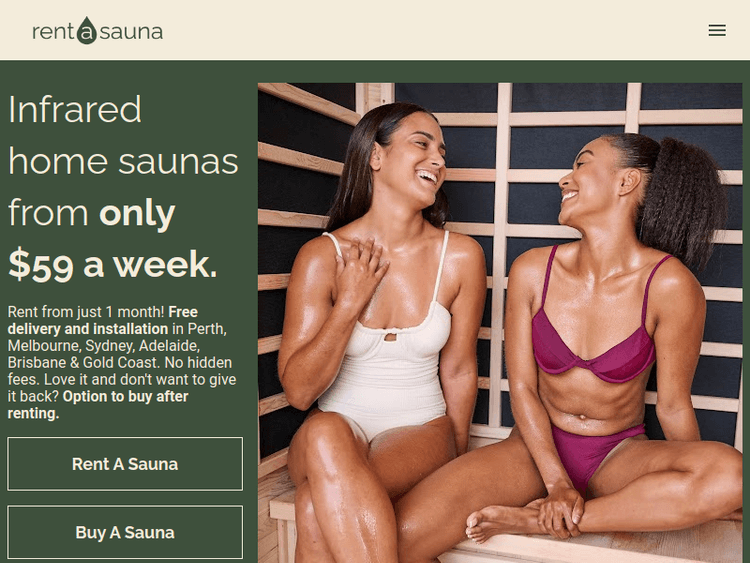
Task: Click the 'home saunas' headline line
Action: tap(123, 161)
